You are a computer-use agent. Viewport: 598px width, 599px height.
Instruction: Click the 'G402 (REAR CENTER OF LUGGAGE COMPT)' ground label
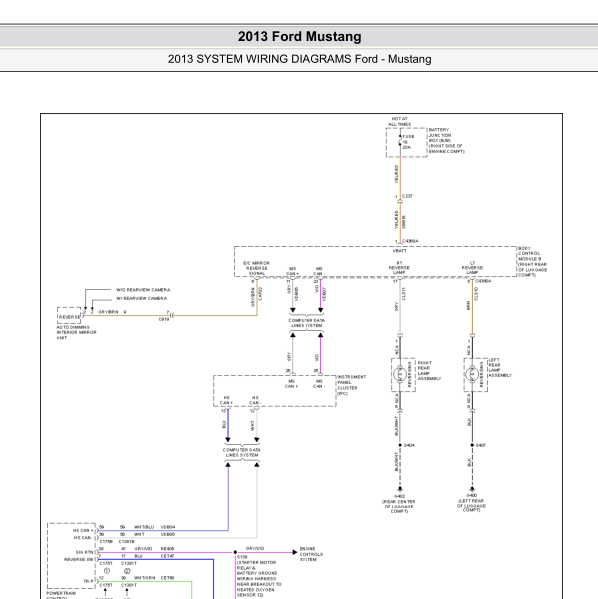[399, 504]
